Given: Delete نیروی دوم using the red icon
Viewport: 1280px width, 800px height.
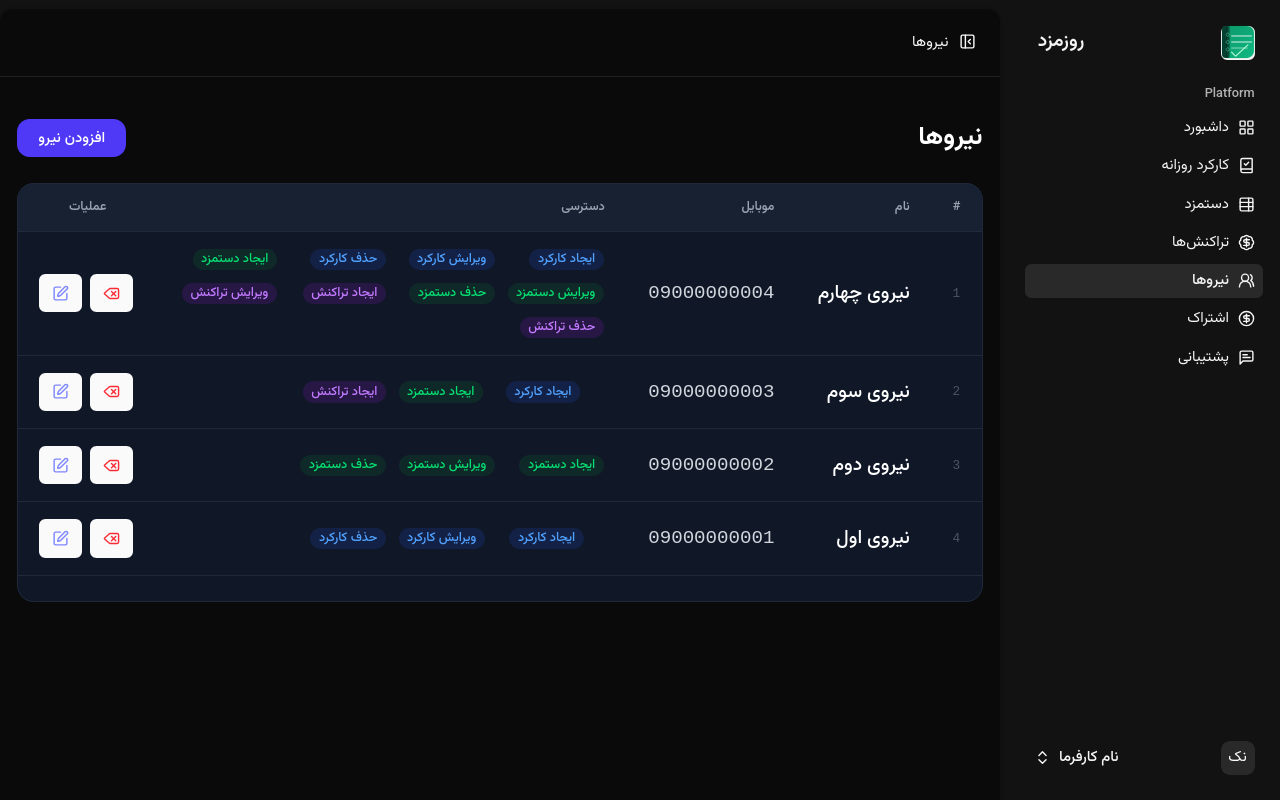Looking at the screenshot, I should pyautogui.click(x=111, y=465).
